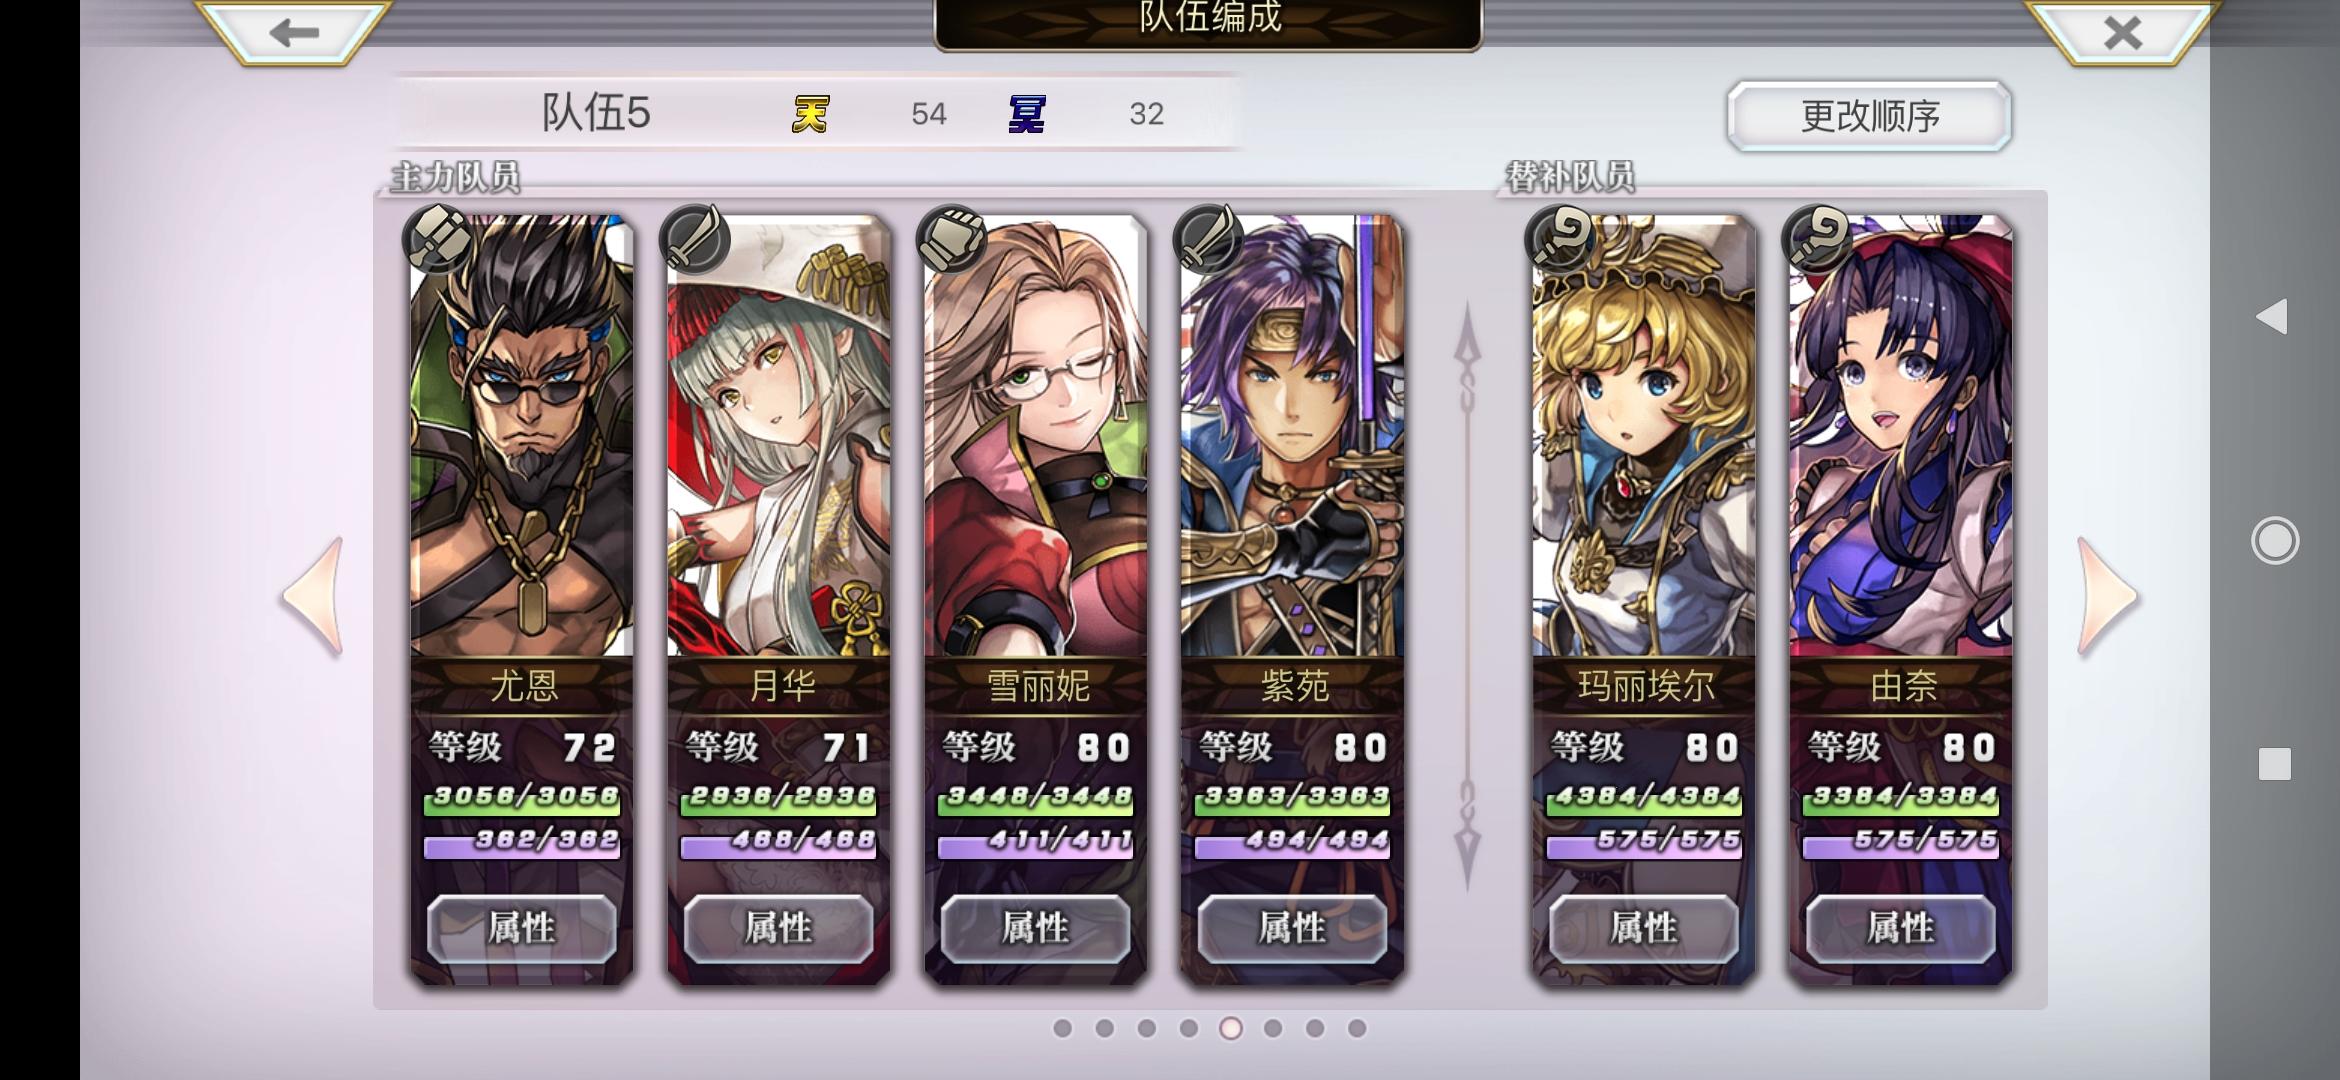
Task: Tap 雪丽妮's green HP bar
Action: 1035,798
